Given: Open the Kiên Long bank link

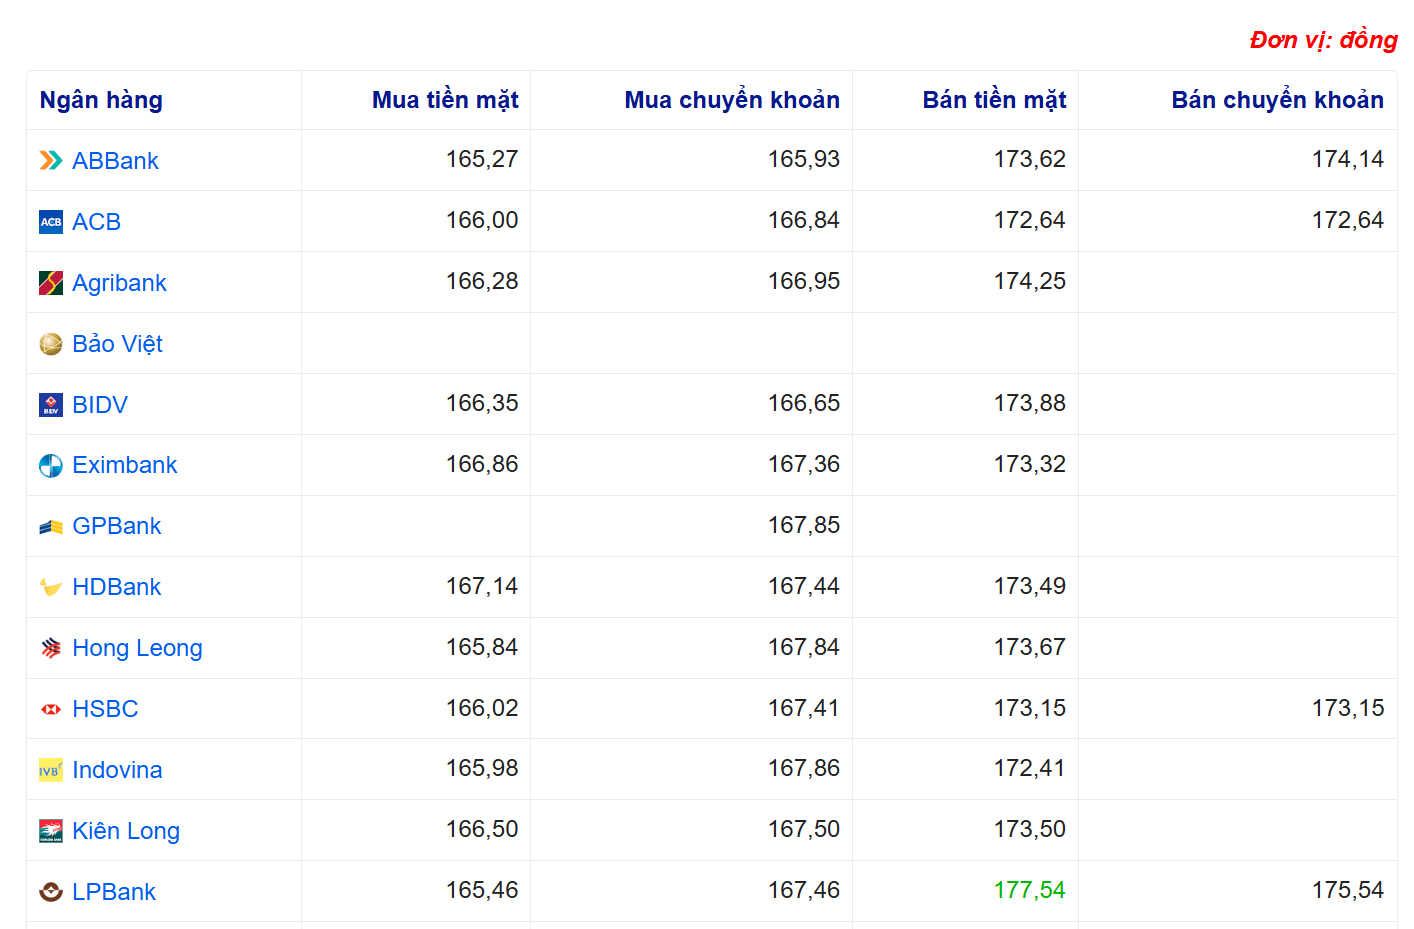Looking at the screenshot, I should (126, 831).
